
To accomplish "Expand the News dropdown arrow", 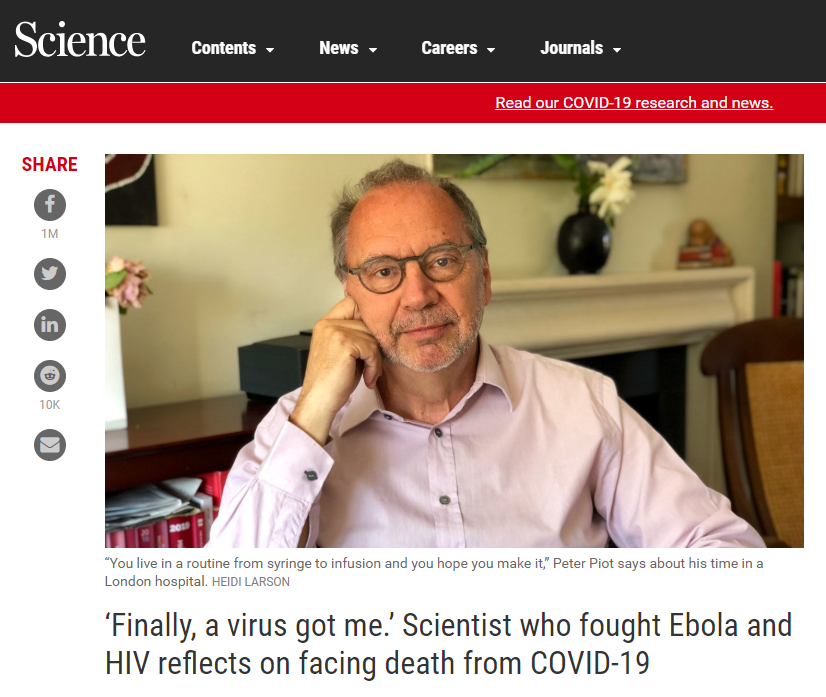I will click(x=373, y=49).
